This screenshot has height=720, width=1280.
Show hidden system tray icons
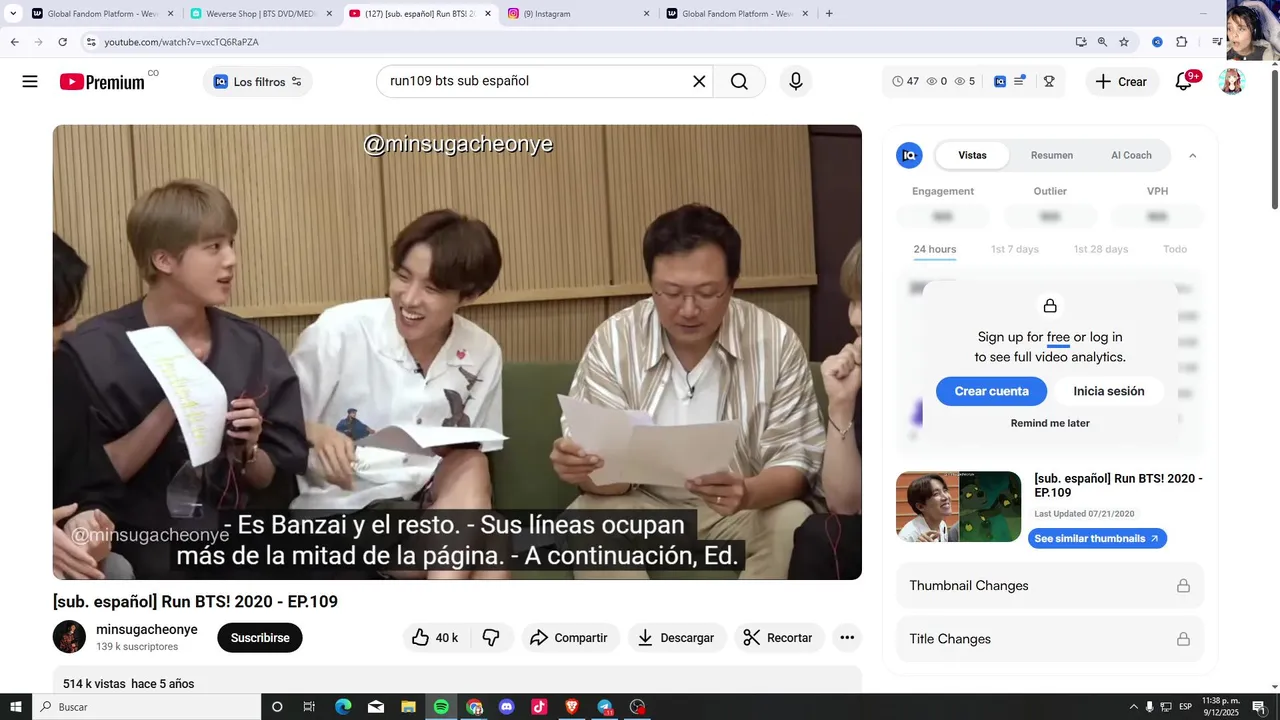coord(1133,707)
